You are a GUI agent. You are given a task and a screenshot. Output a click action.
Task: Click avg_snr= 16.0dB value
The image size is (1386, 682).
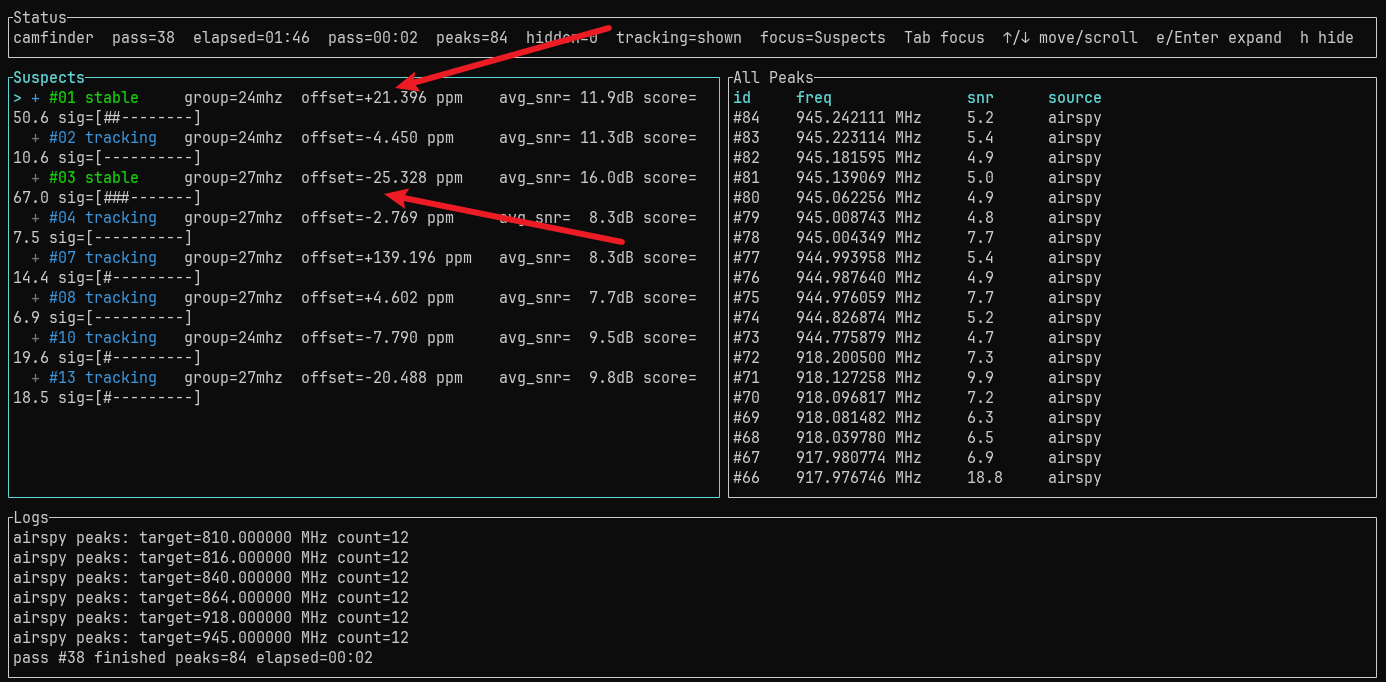[567, 178]
